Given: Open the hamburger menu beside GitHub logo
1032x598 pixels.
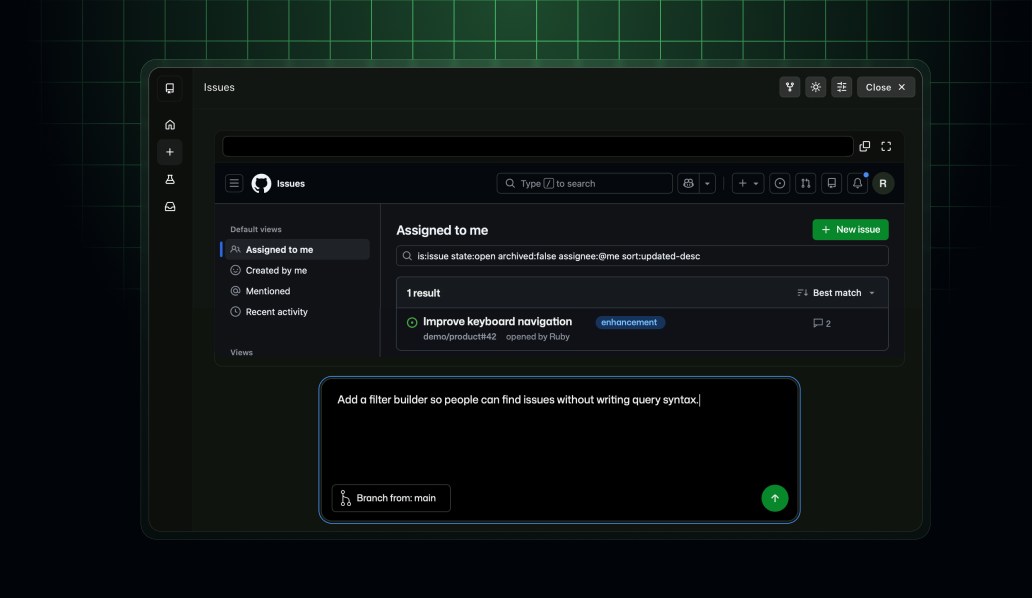Looking at the screenshot, I should pyautogui.click(x=234, y=183).
